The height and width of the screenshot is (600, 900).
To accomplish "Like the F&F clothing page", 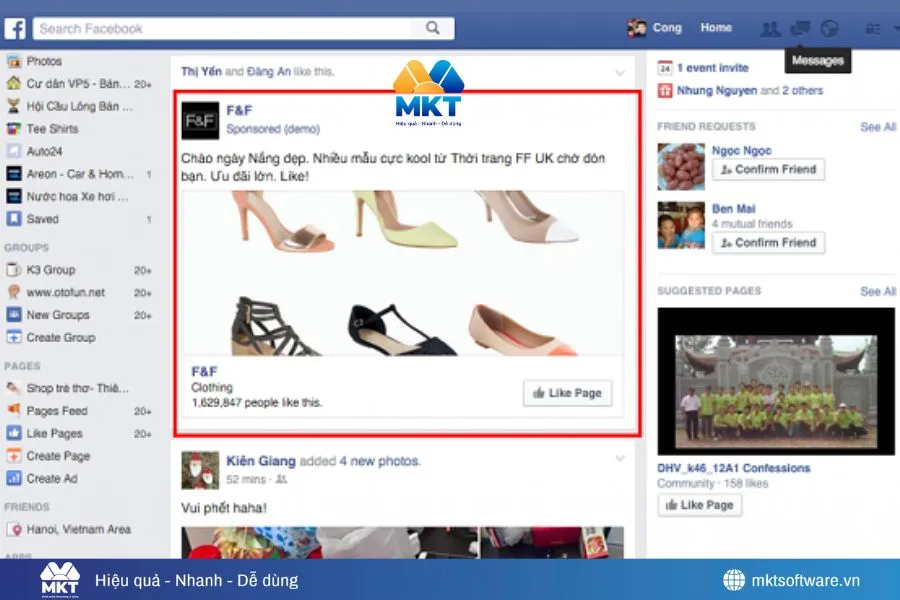I will pos(567,393).
